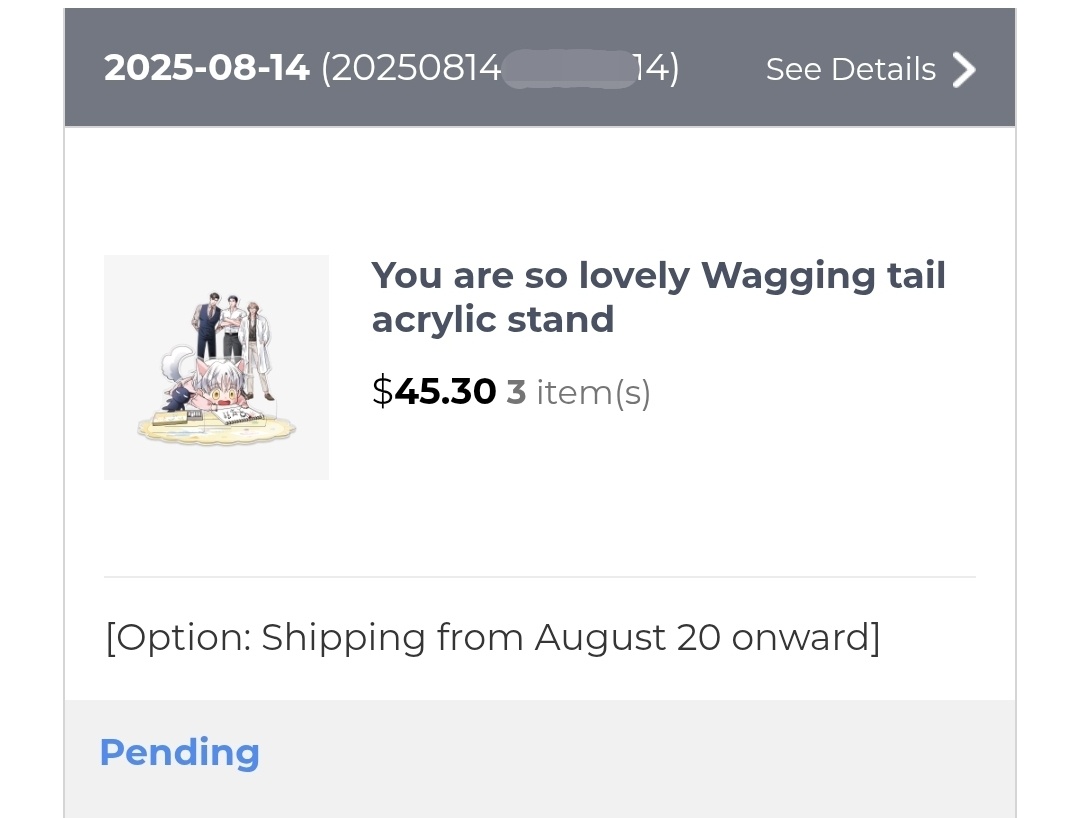Click the acrylic stand product thumbnail
1080x818 pixels.
point(216,367)
